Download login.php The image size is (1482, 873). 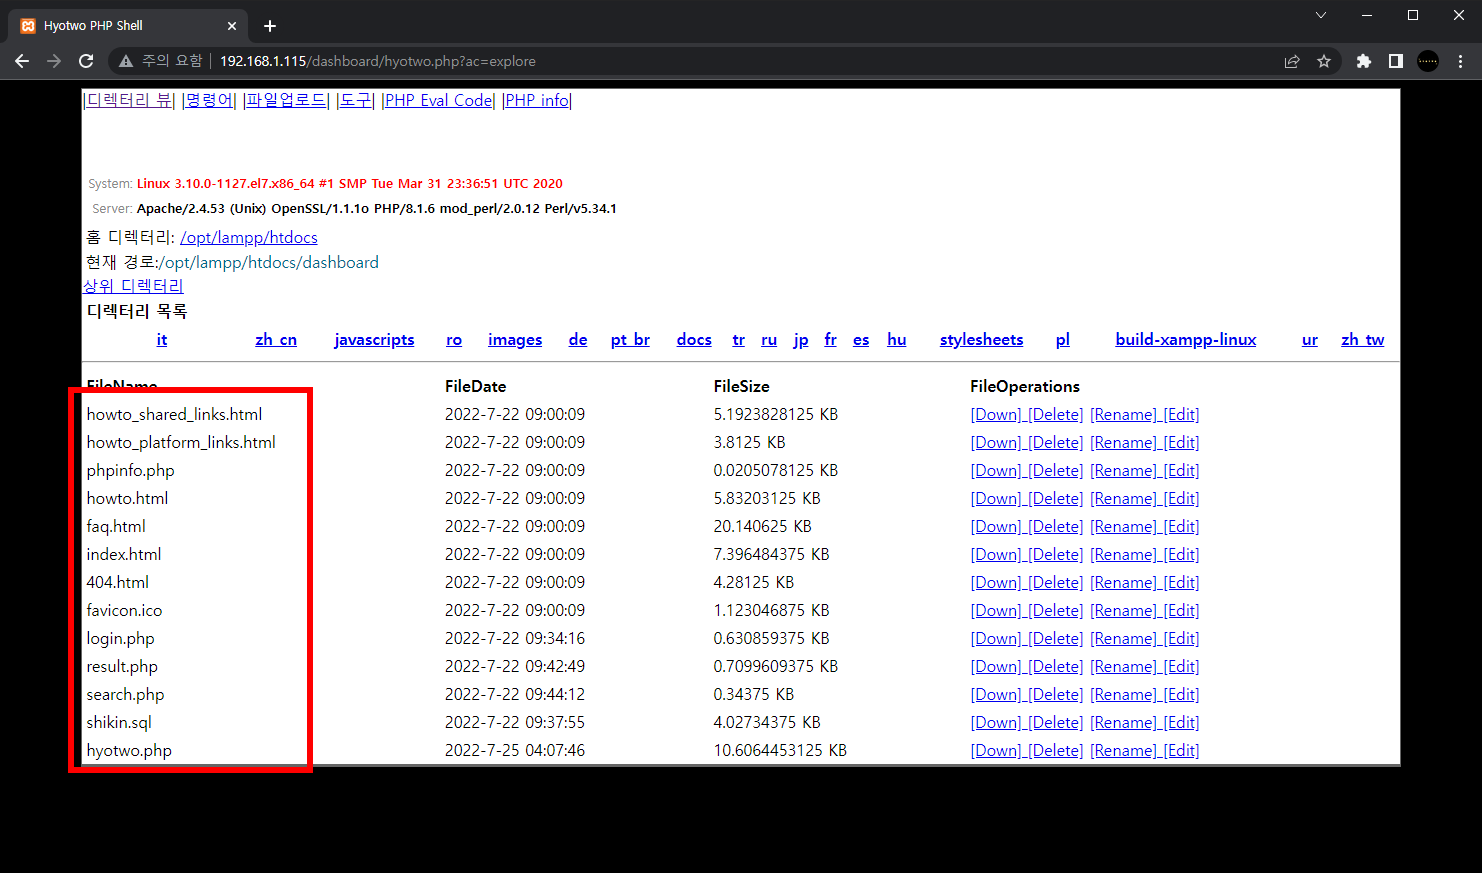996,638
